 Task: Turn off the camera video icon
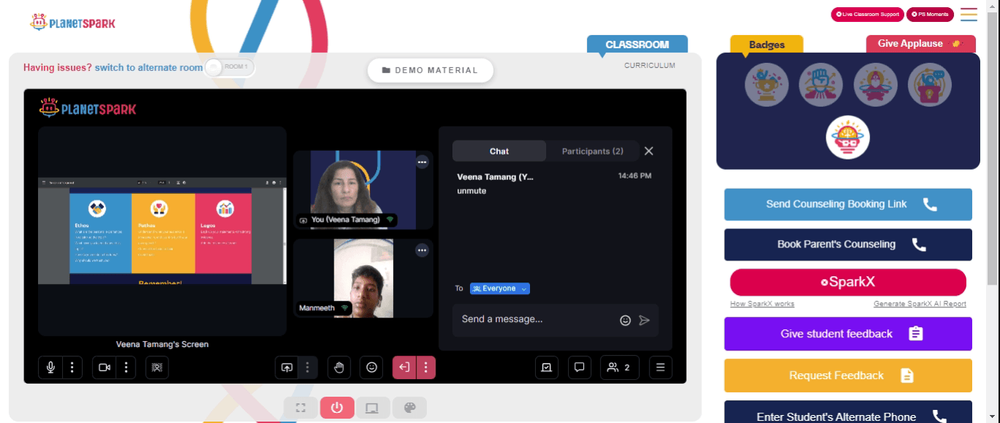pos(104,367)
